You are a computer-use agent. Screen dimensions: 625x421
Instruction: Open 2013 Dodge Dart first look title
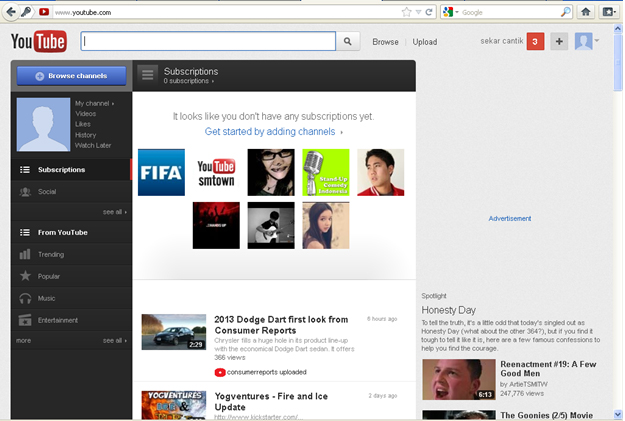click(281, 325)
